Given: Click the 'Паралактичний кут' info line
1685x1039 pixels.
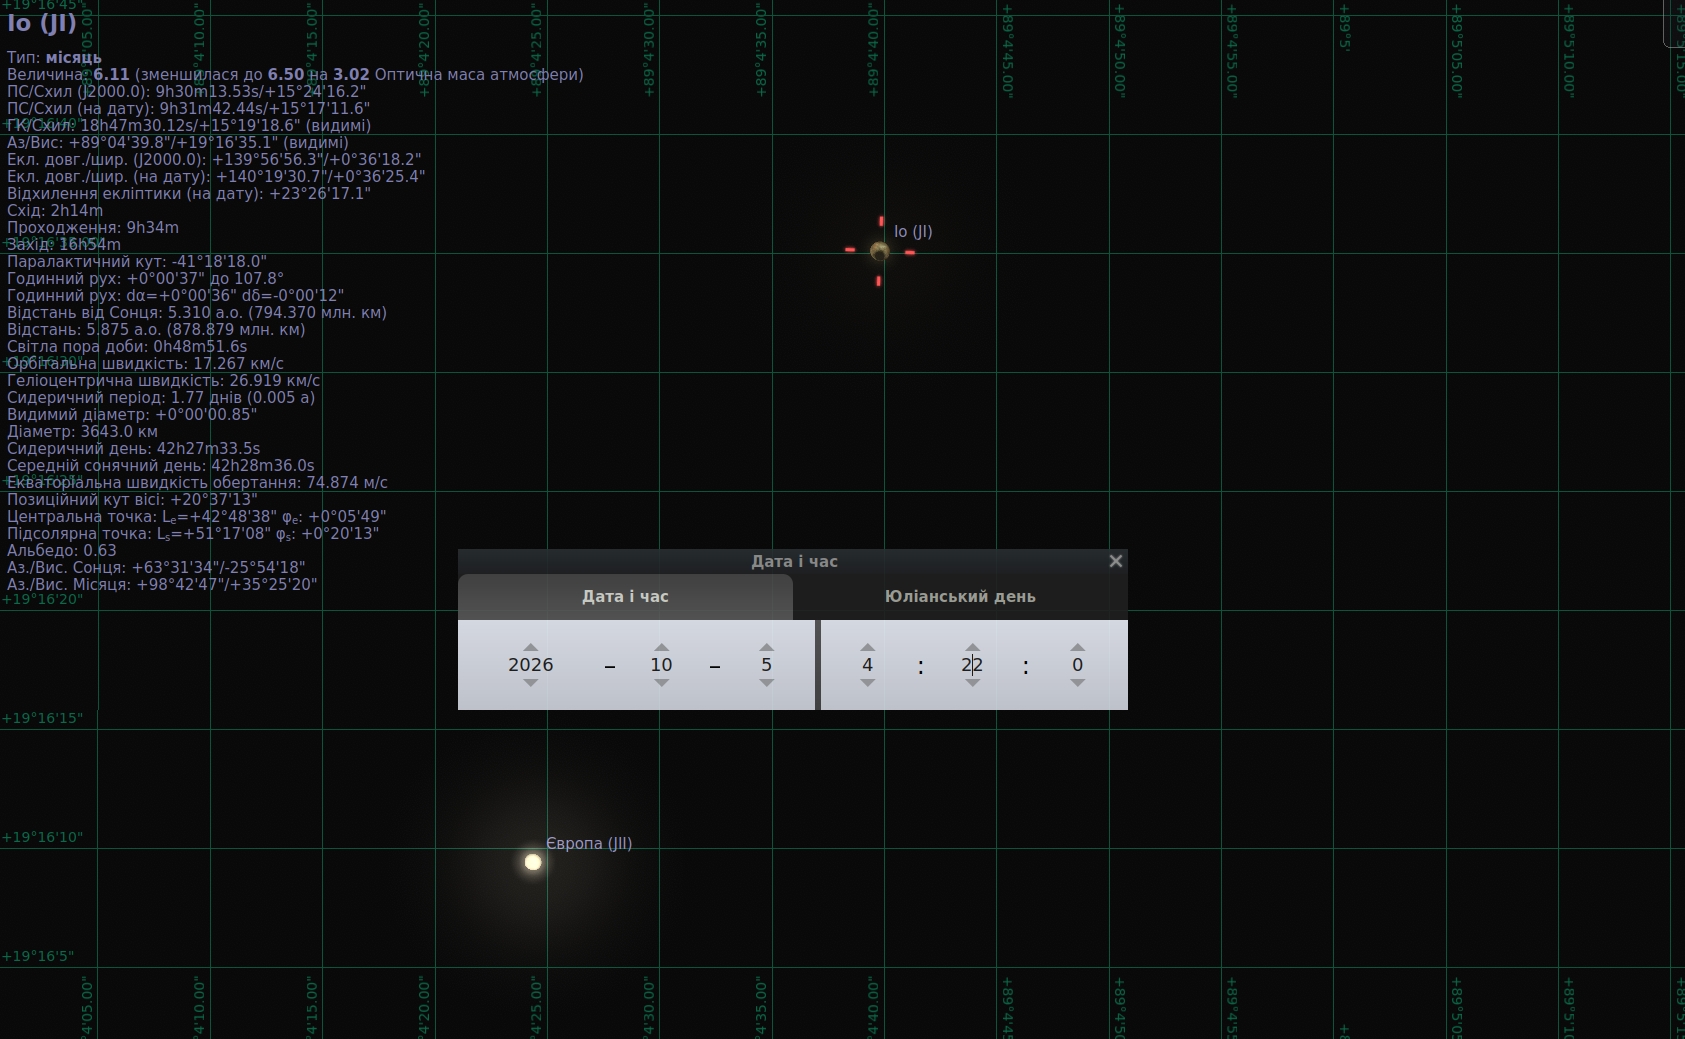Looking at the screenshot, I should (137, 262).
